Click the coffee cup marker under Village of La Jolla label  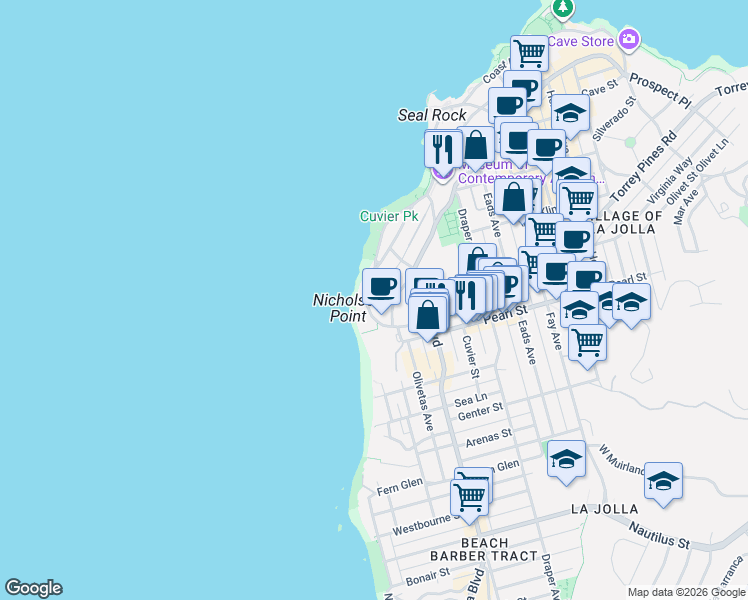[574, 241]
